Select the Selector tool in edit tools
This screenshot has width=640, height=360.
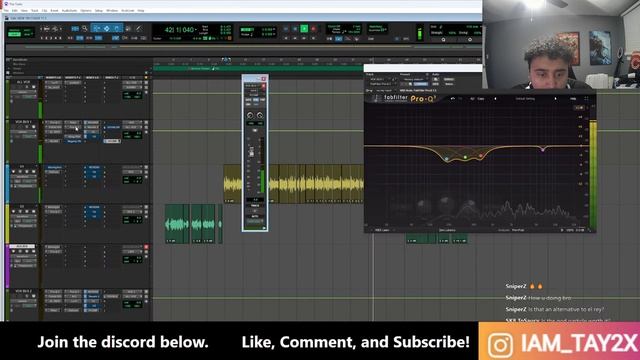coord(107,29)
